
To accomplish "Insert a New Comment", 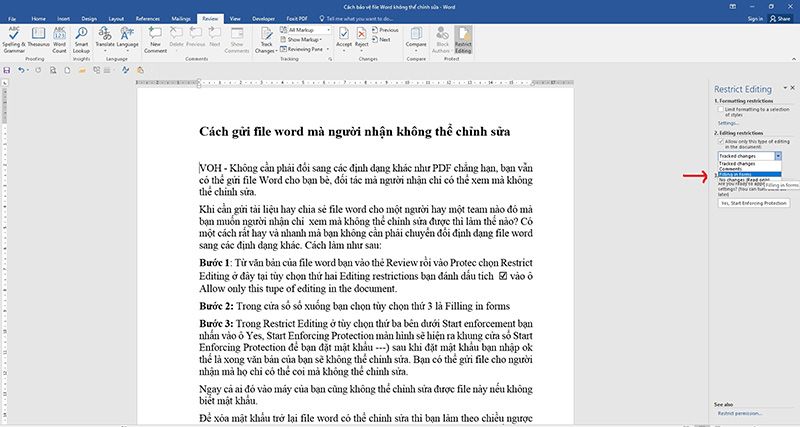I will point(155,40).
